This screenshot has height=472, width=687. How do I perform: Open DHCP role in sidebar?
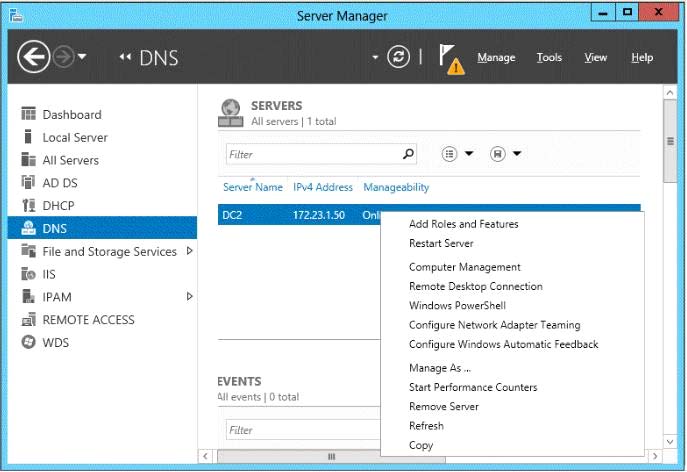coord(58,206)
